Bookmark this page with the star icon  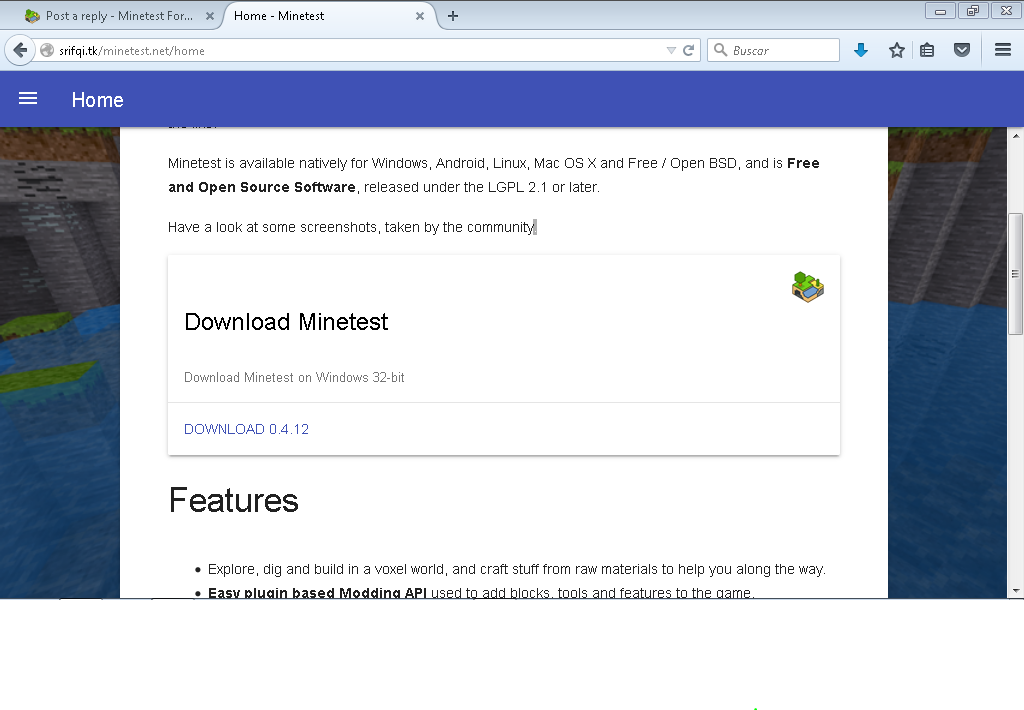click(x=897, y=50)
